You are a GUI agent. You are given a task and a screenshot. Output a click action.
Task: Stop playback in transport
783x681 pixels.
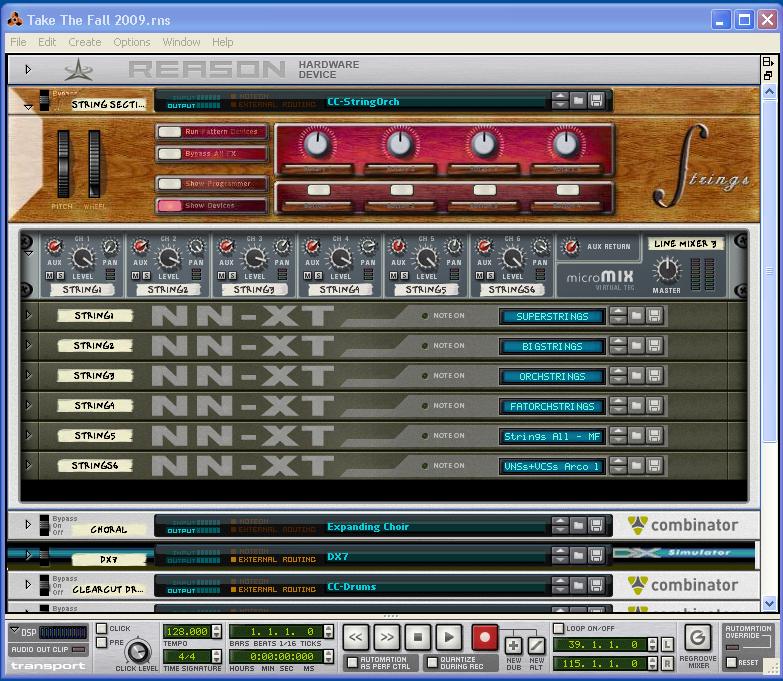418,637
